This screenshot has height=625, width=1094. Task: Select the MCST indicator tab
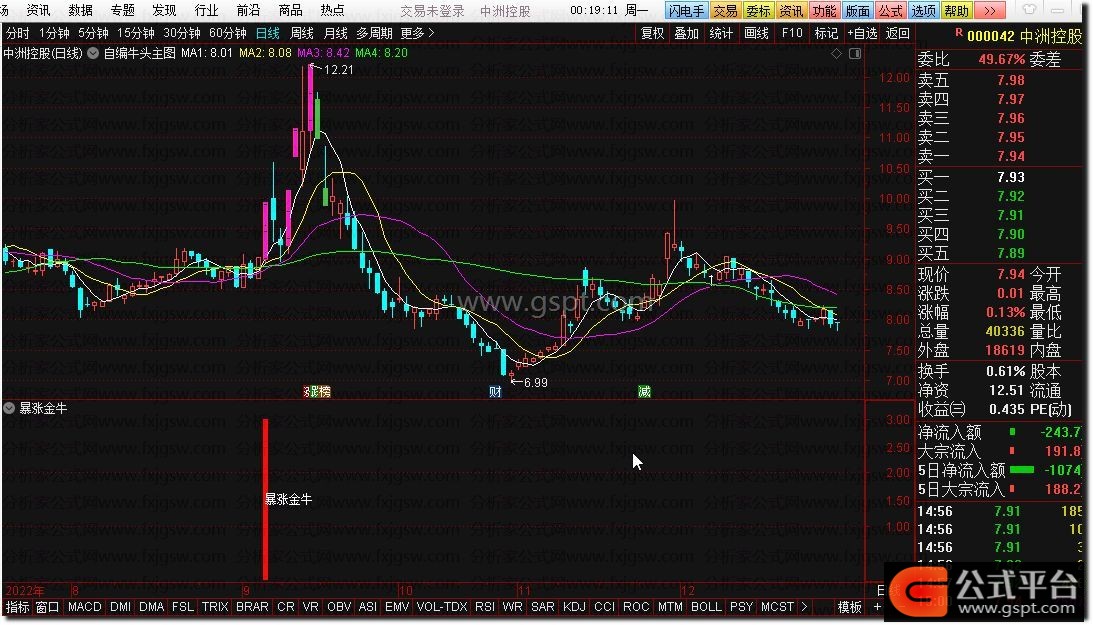777,607
